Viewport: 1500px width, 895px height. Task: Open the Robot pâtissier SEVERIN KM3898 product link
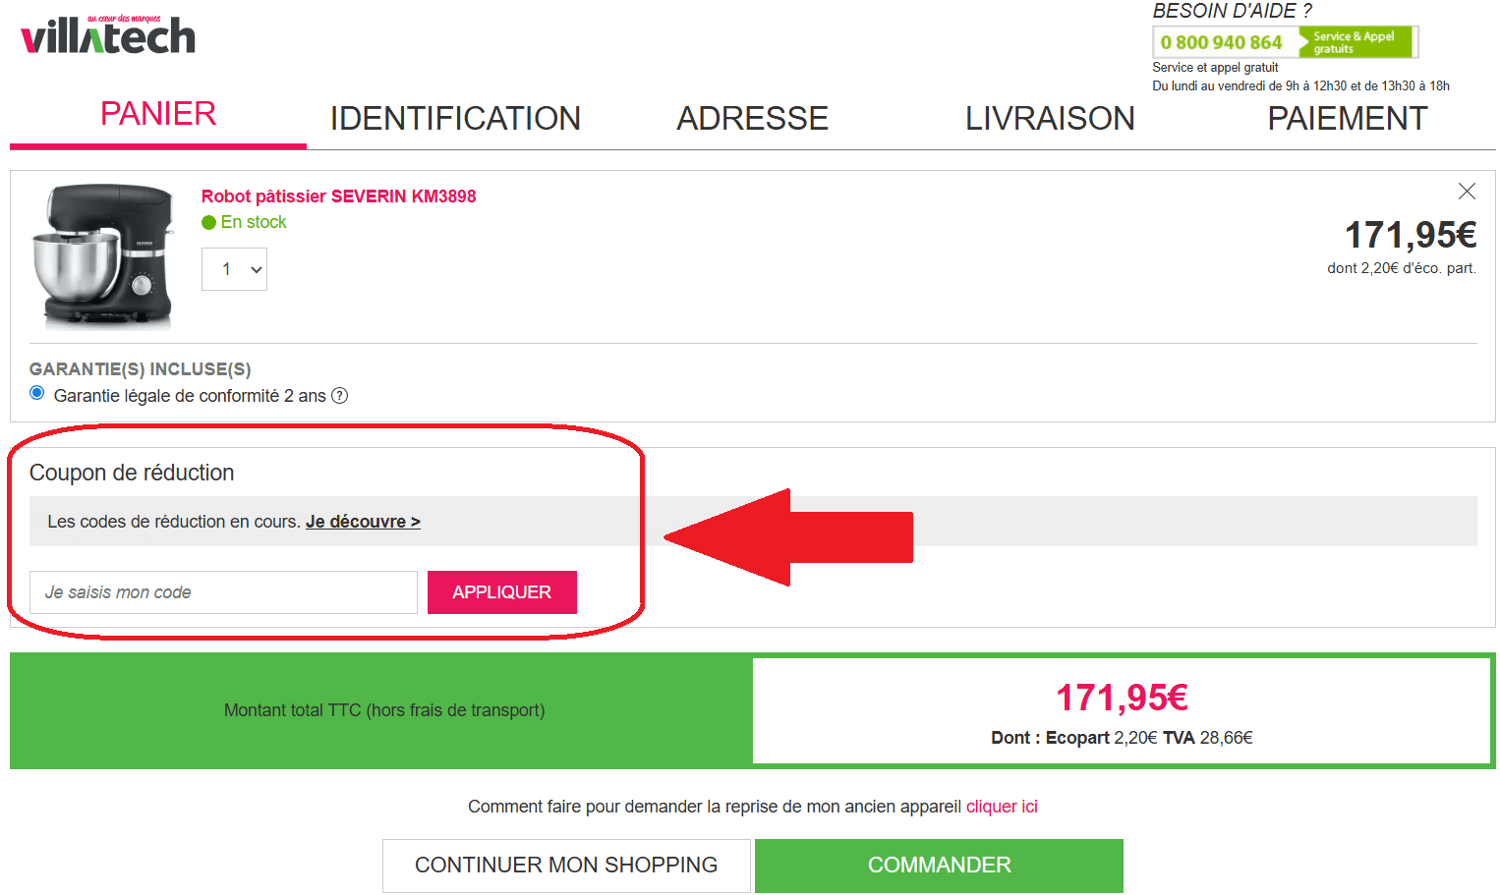coord(339,196)
